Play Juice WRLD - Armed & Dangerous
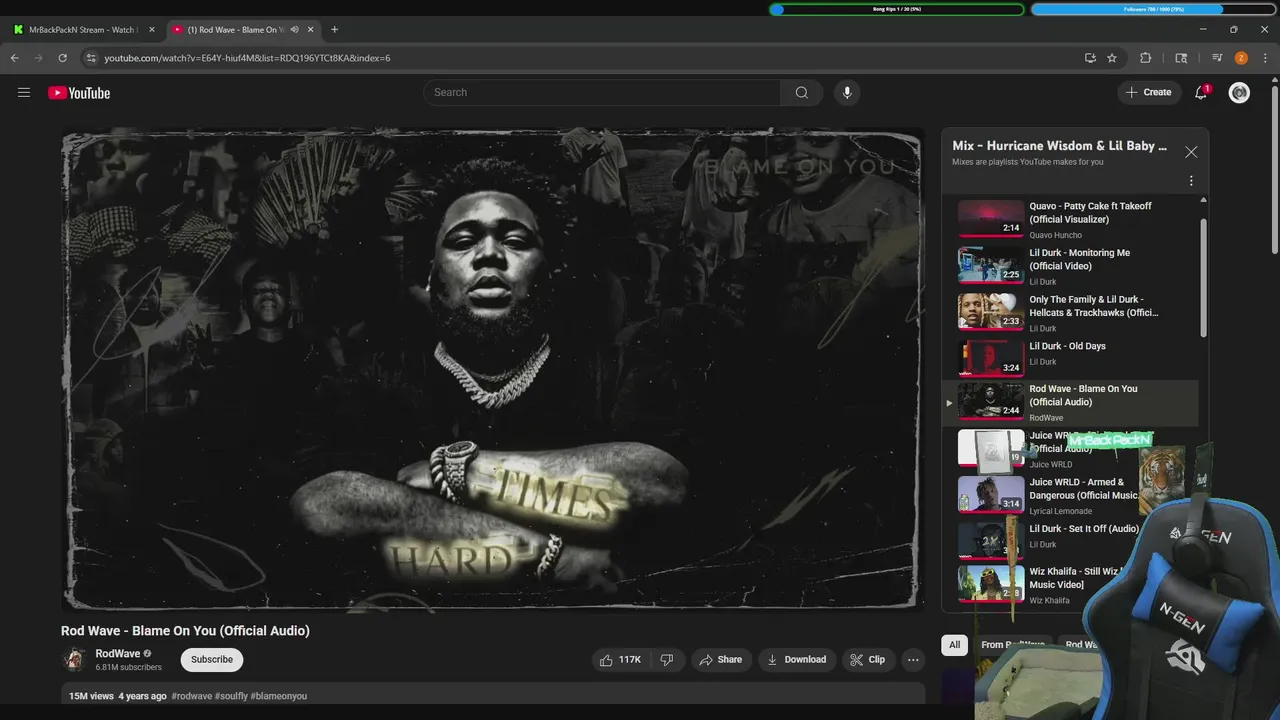Image resolution: width=1280 pixels, height=720 pixels. click(x=1050, y=496)
